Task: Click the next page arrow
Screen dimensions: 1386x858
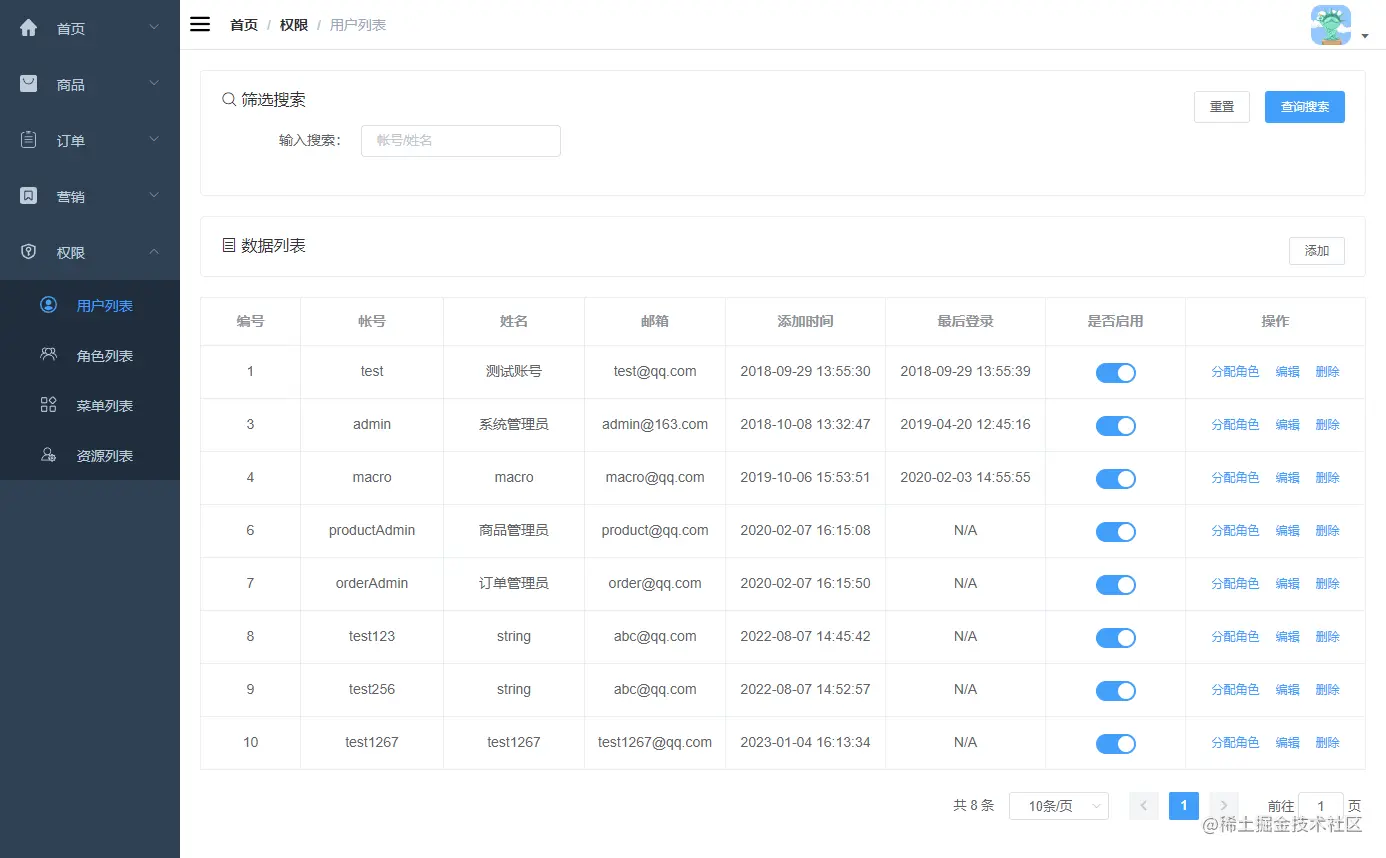Action: click(x=1224, y=805)
